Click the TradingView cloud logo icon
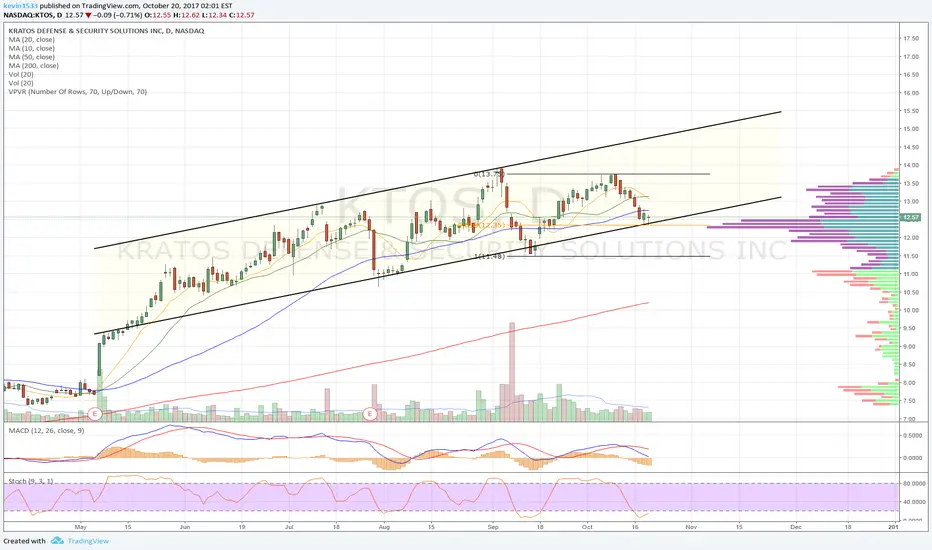The width and height of the screenshot is (932, 550). [57, 540]
